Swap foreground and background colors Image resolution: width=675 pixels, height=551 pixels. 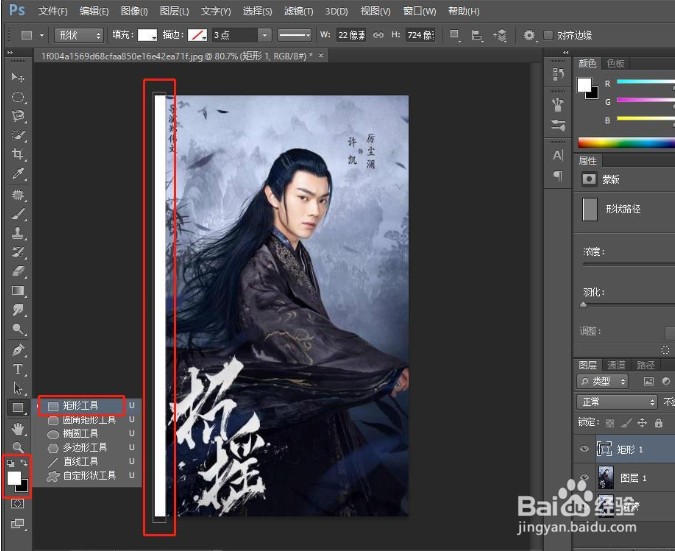[24, 463]
